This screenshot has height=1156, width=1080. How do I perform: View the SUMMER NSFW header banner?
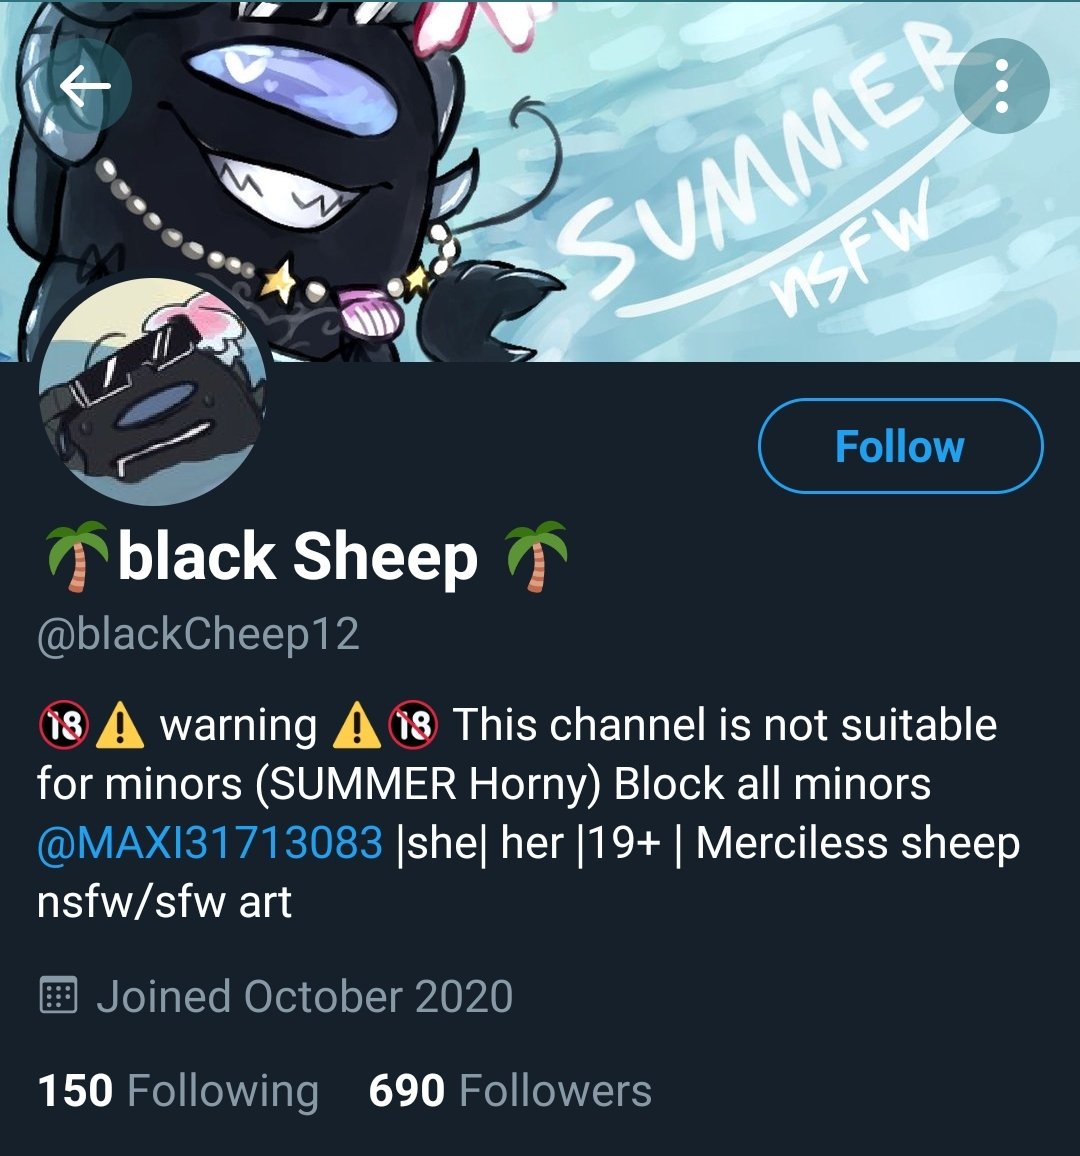point(540,181)
